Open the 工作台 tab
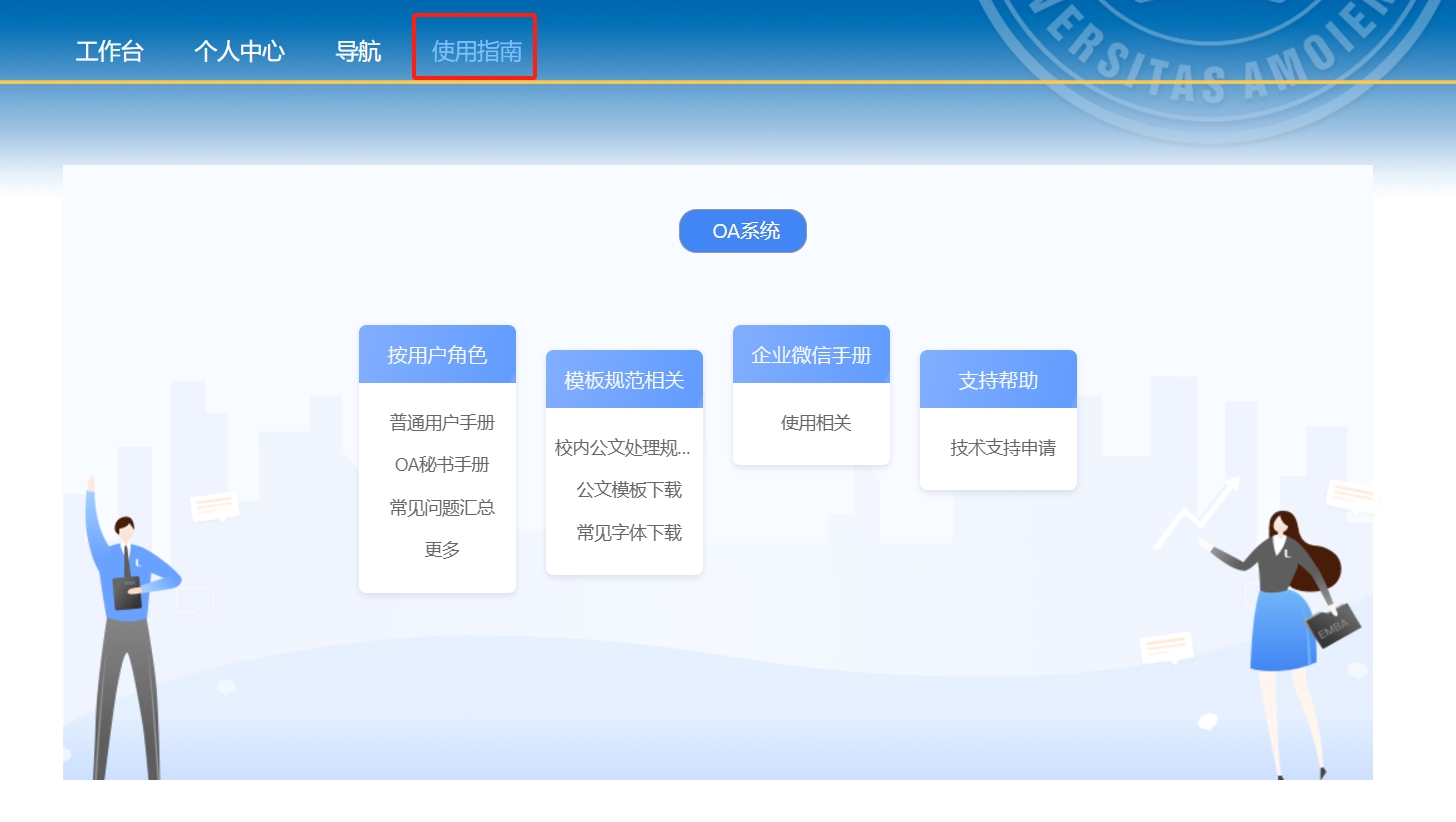 (110, 51)
